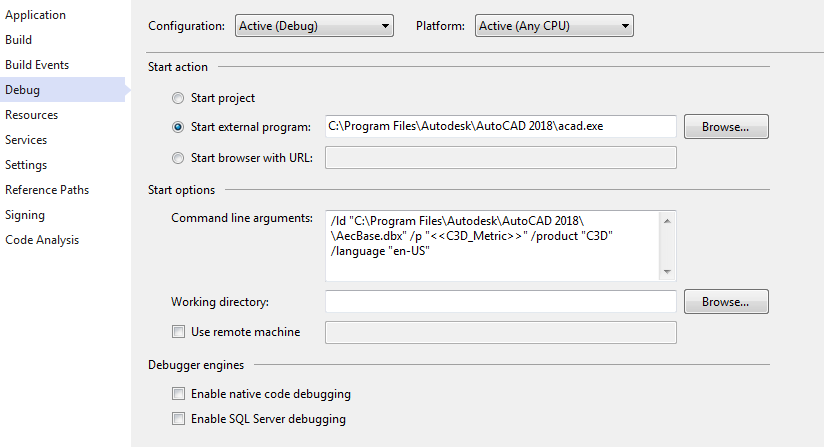The width and height of the screenshot is (824, 447).
Task: Go to the Settings tab
Action: [x=26, y=165]
